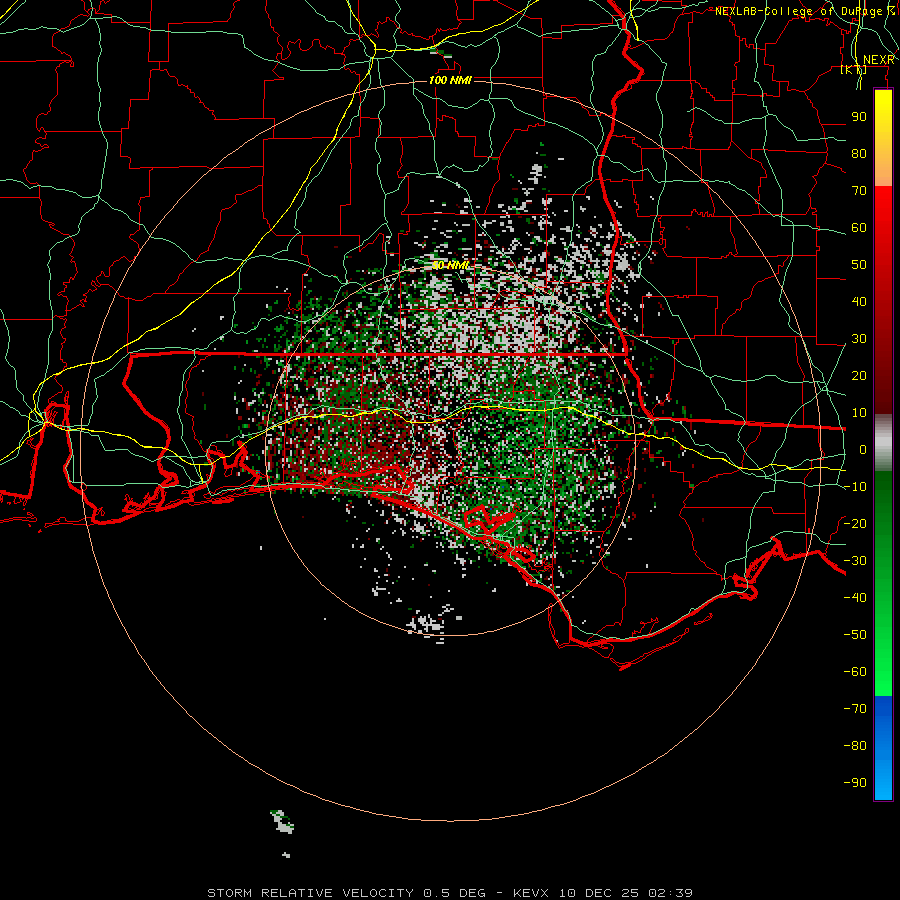Viewport: 900px width, 900px height.
Task: Click the 90 value on velocity scale
Action: click(859, 117)
